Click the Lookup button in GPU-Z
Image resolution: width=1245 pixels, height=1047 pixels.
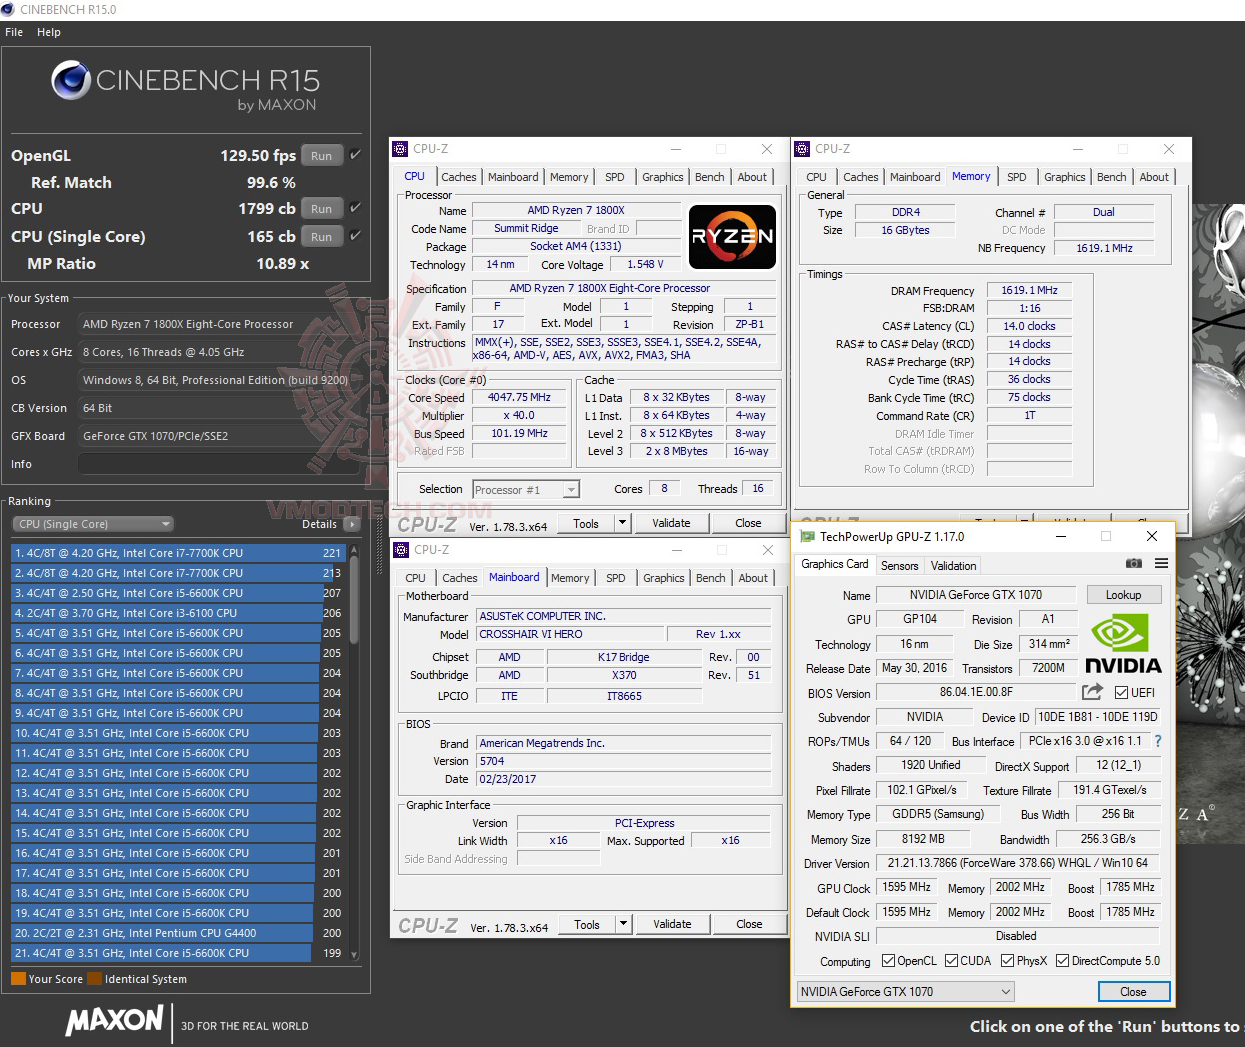(1124, 594)
